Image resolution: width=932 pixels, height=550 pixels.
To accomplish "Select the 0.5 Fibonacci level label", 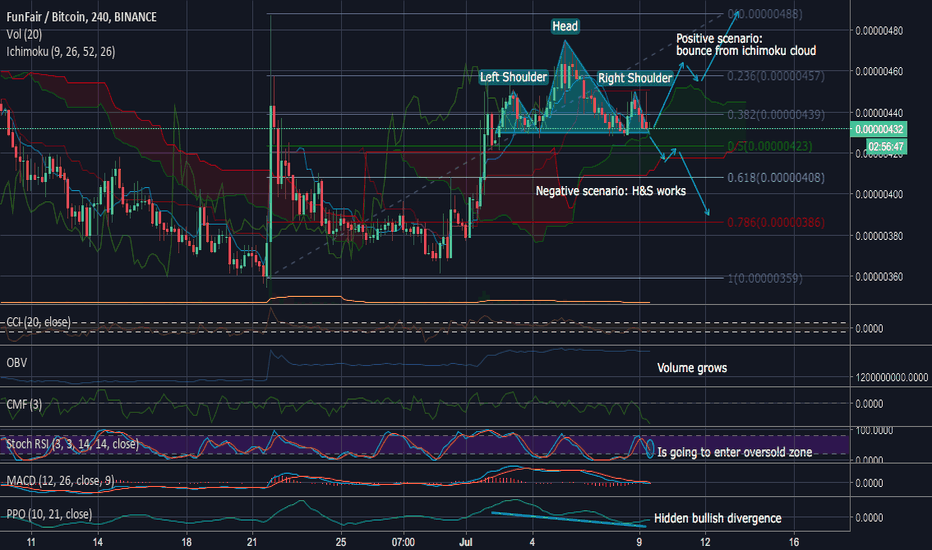I will click(770, 146).
